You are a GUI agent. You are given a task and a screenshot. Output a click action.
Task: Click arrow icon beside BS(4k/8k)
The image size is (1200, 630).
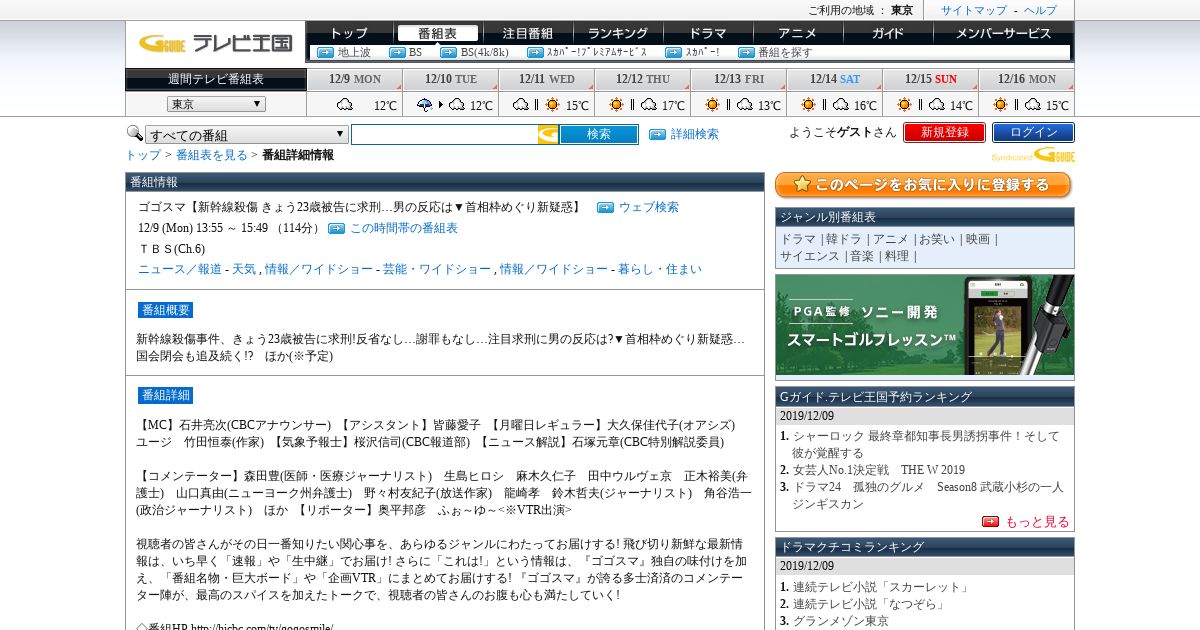pyautogui.click(x=449, y=52)
